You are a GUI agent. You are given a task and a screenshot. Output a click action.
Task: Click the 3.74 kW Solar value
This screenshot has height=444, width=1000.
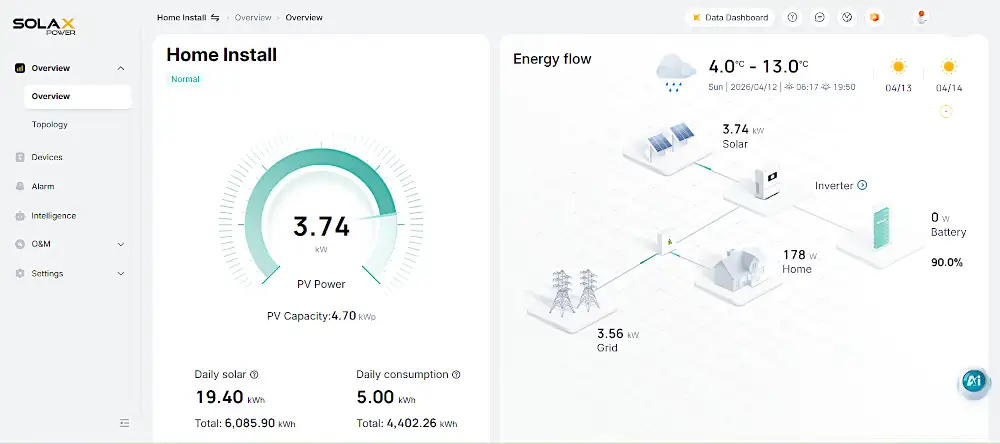tap(743, 130)
